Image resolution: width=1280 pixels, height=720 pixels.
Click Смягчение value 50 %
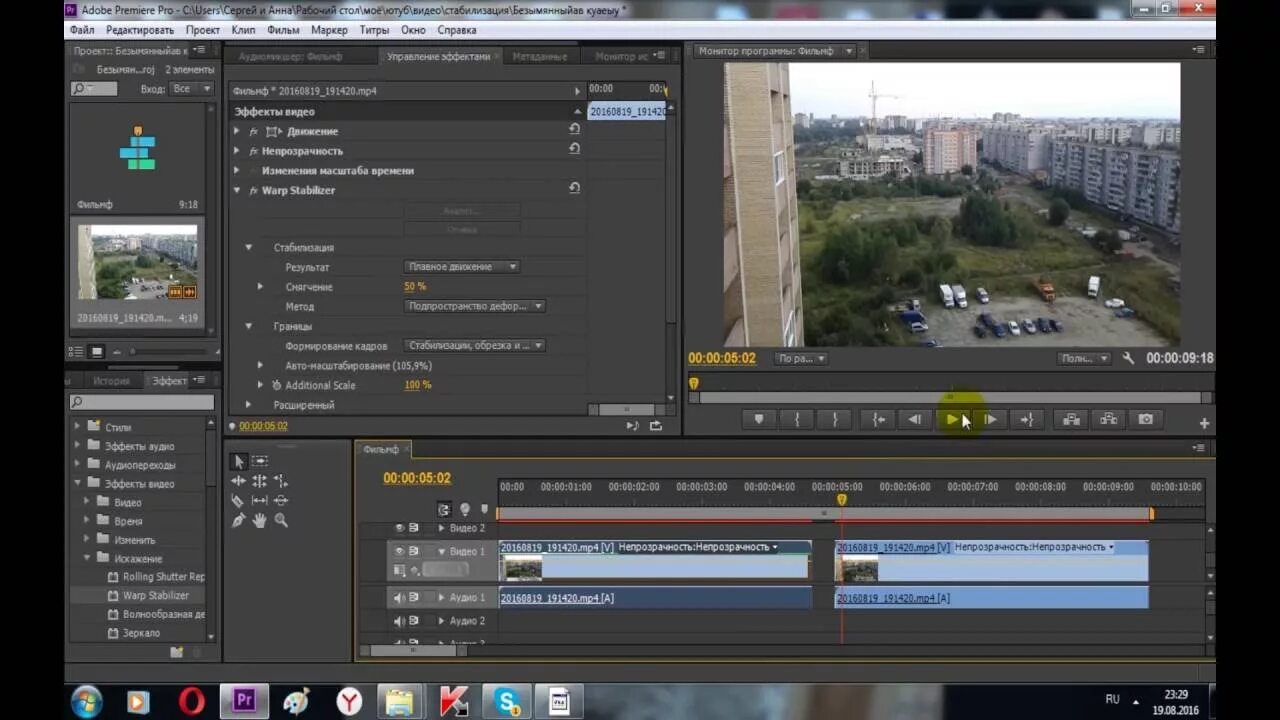(415, 287)
